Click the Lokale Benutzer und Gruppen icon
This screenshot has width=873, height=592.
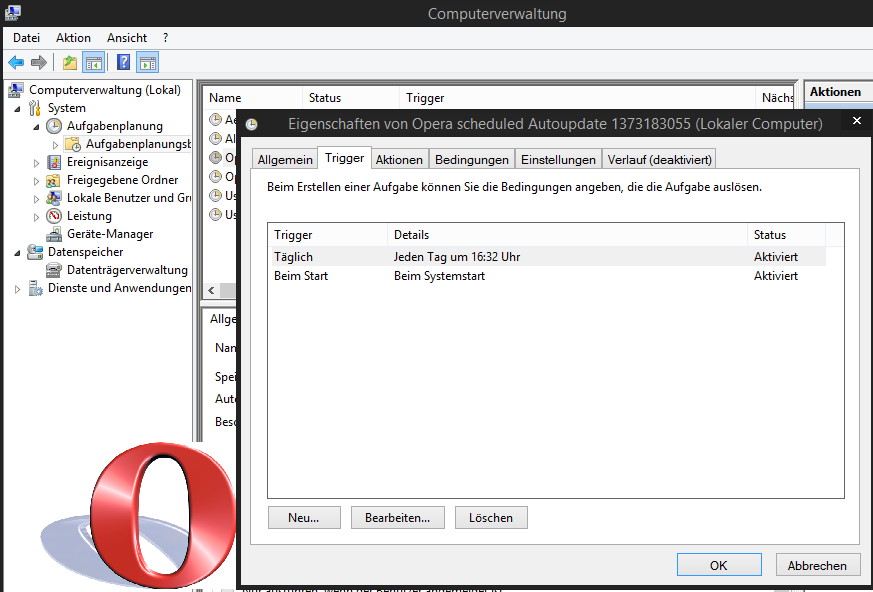tap(54, 198)
